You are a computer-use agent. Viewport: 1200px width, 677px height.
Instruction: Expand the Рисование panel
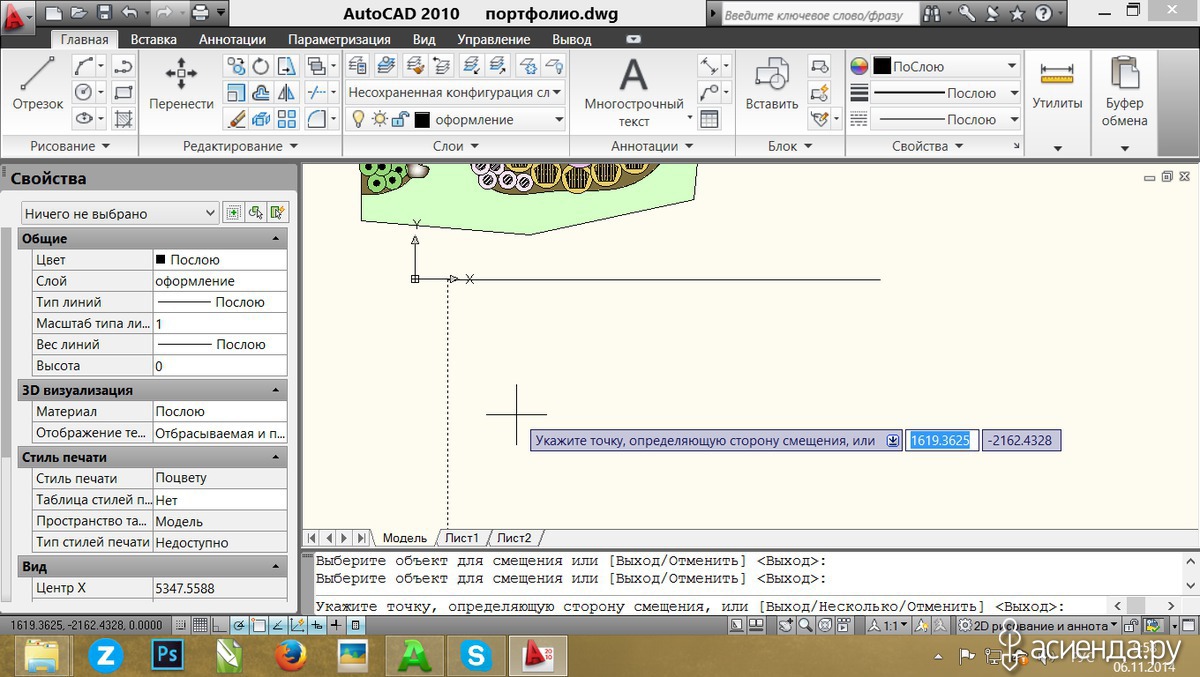69,146
